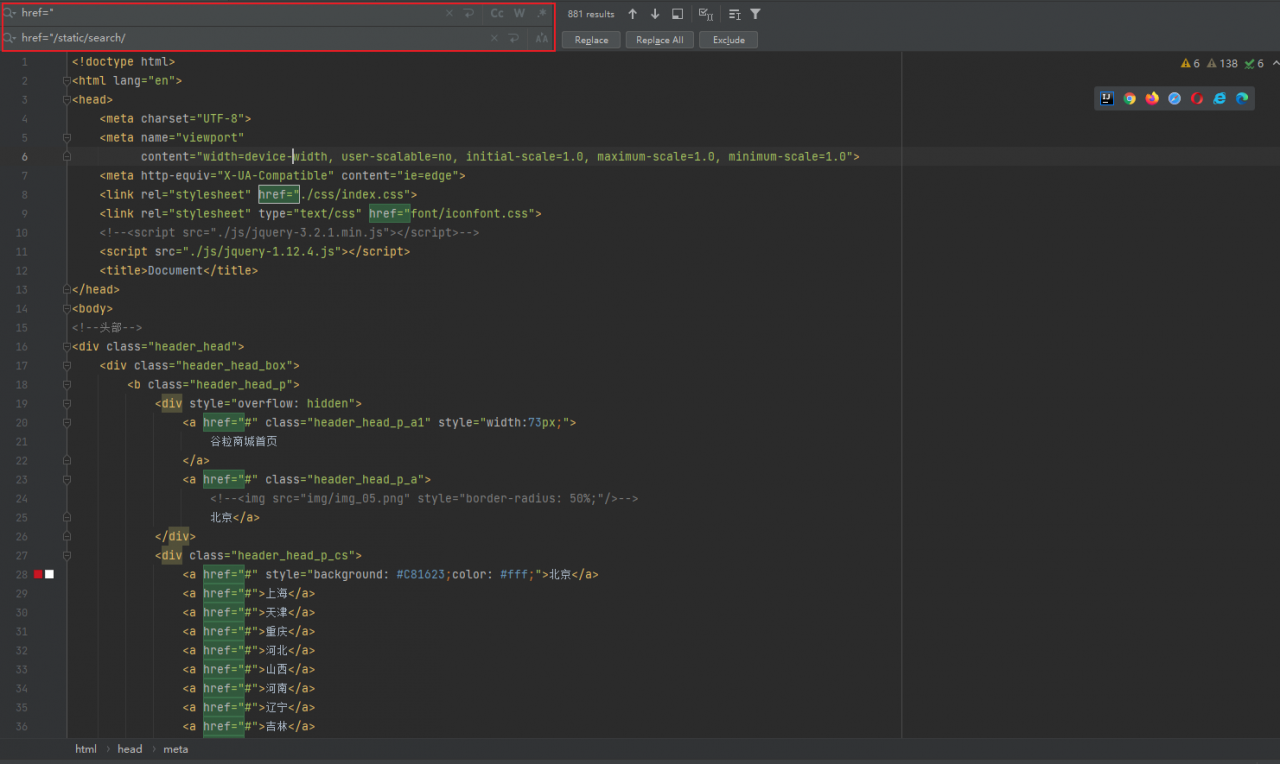Open search history dropdown in find field
Screen dimensions: 1280x764
(x=10, y=14)
